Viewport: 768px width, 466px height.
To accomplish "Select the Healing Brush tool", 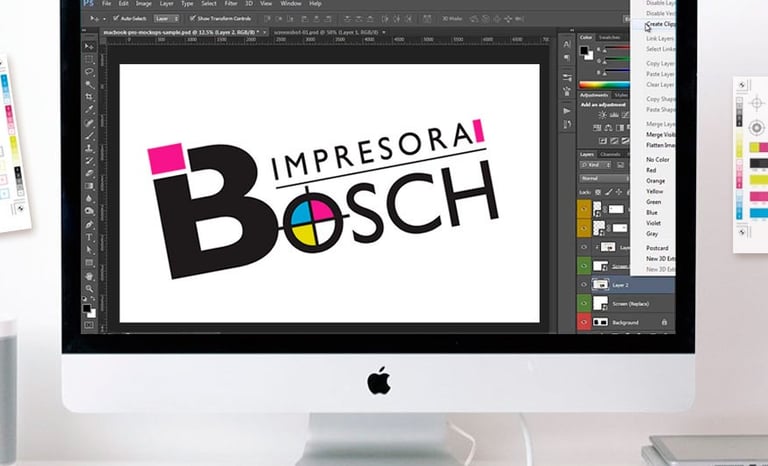I will pos(89,123).
